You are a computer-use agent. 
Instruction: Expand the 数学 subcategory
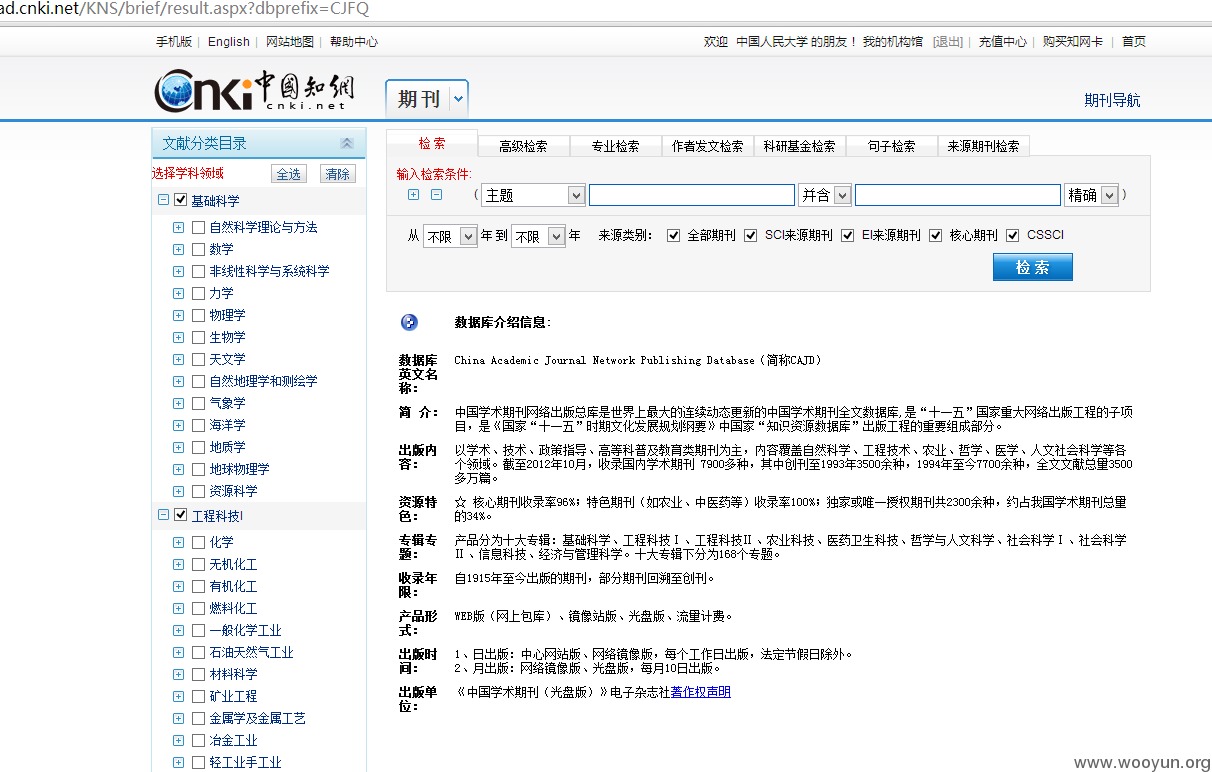point(178,249)
